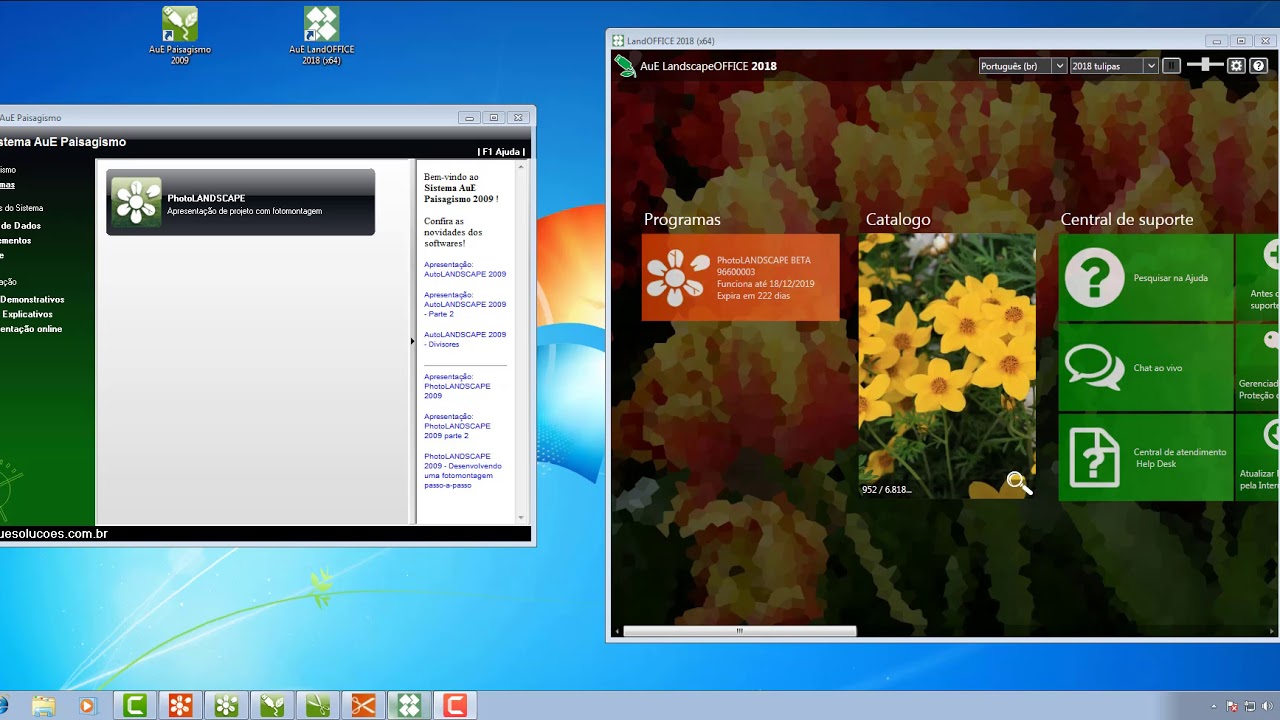Click F1 Ajuda in AuE Paisagismo
1280x720 pixels.
[501, 152]
